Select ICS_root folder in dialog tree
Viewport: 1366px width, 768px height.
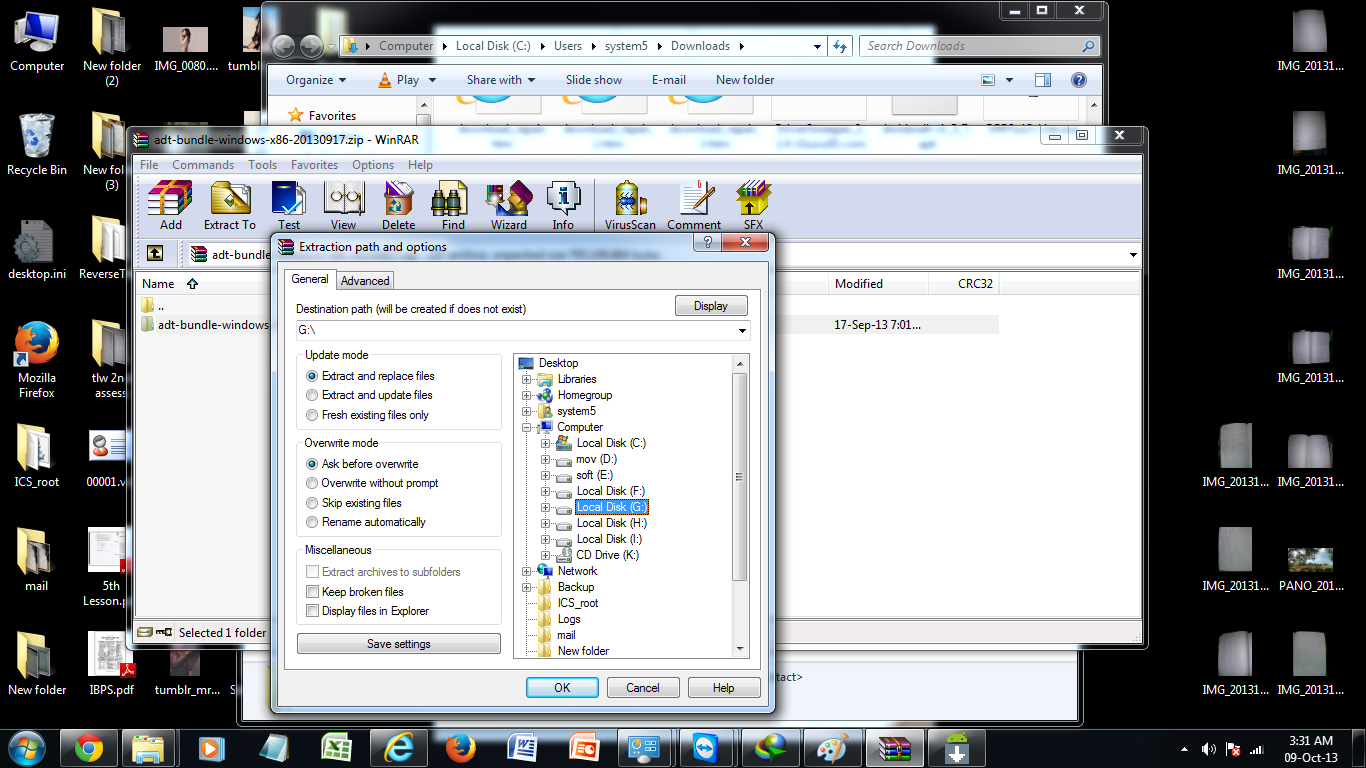(x=578, y=603)
